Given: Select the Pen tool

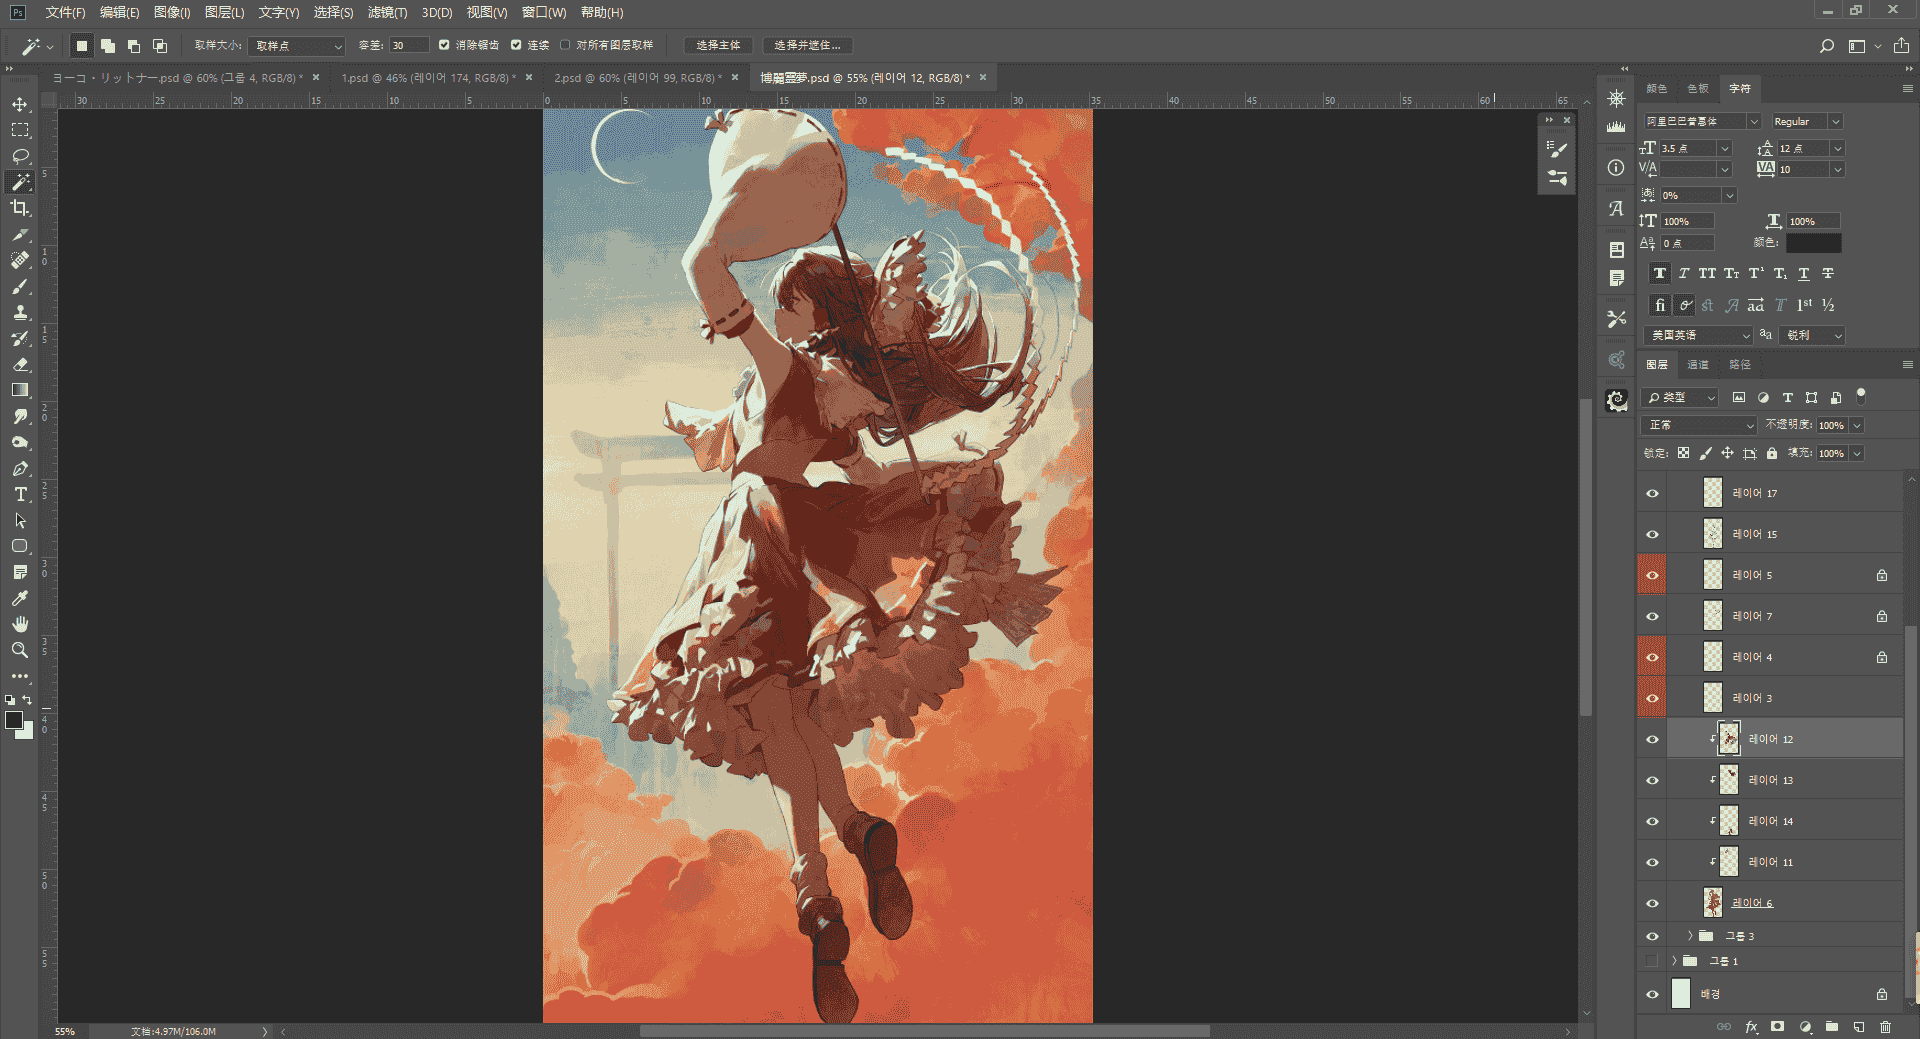Looking at the screenshot, I should pos(20,468).
